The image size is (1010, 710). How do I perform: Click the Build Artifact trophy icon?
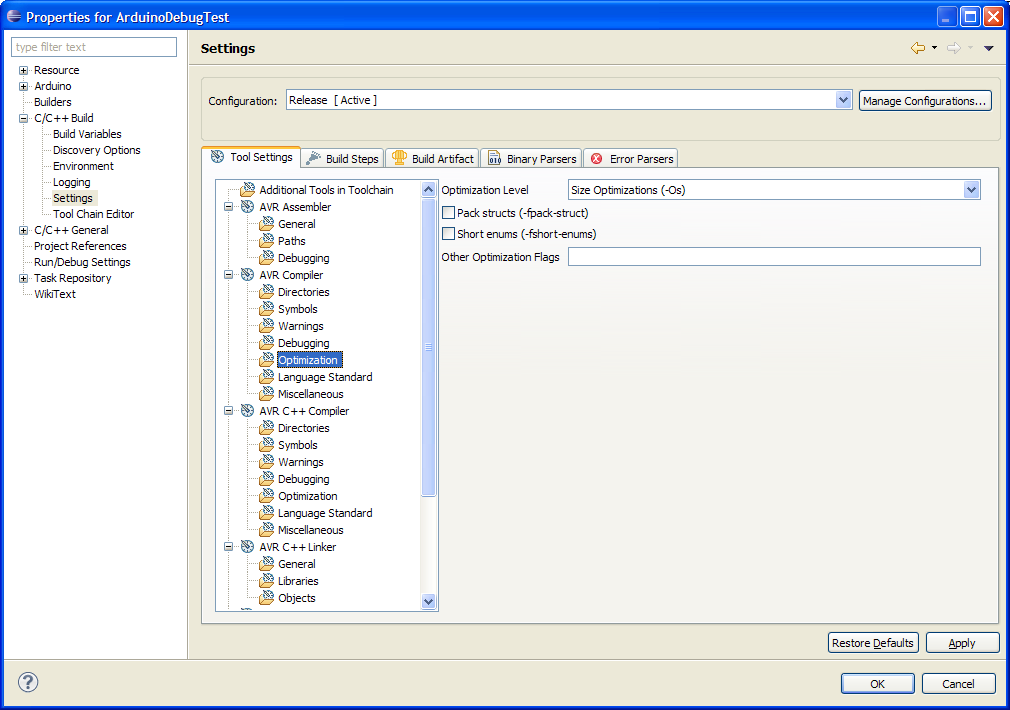[x=399, y=158]
